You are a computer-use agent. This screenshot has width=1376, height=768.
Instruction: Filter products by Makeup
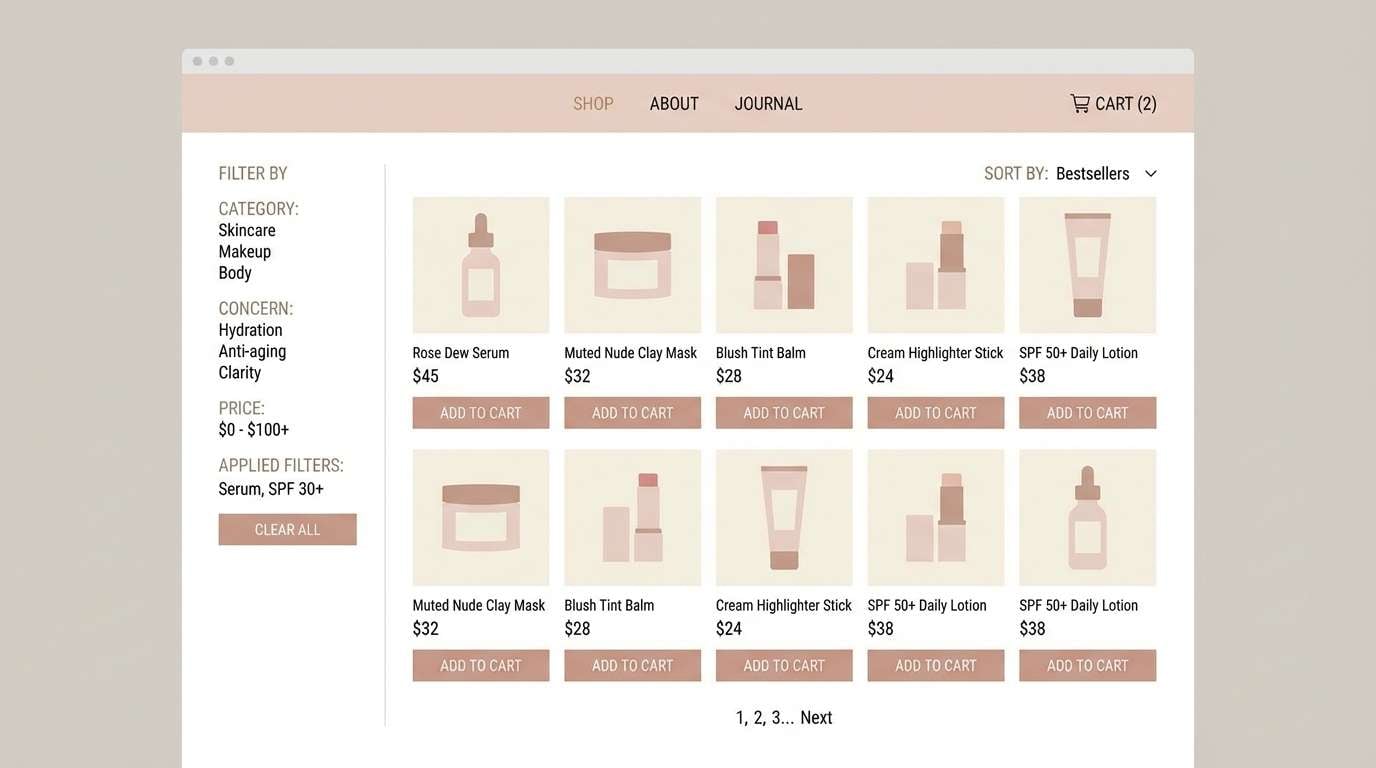(x=244, y=251)
